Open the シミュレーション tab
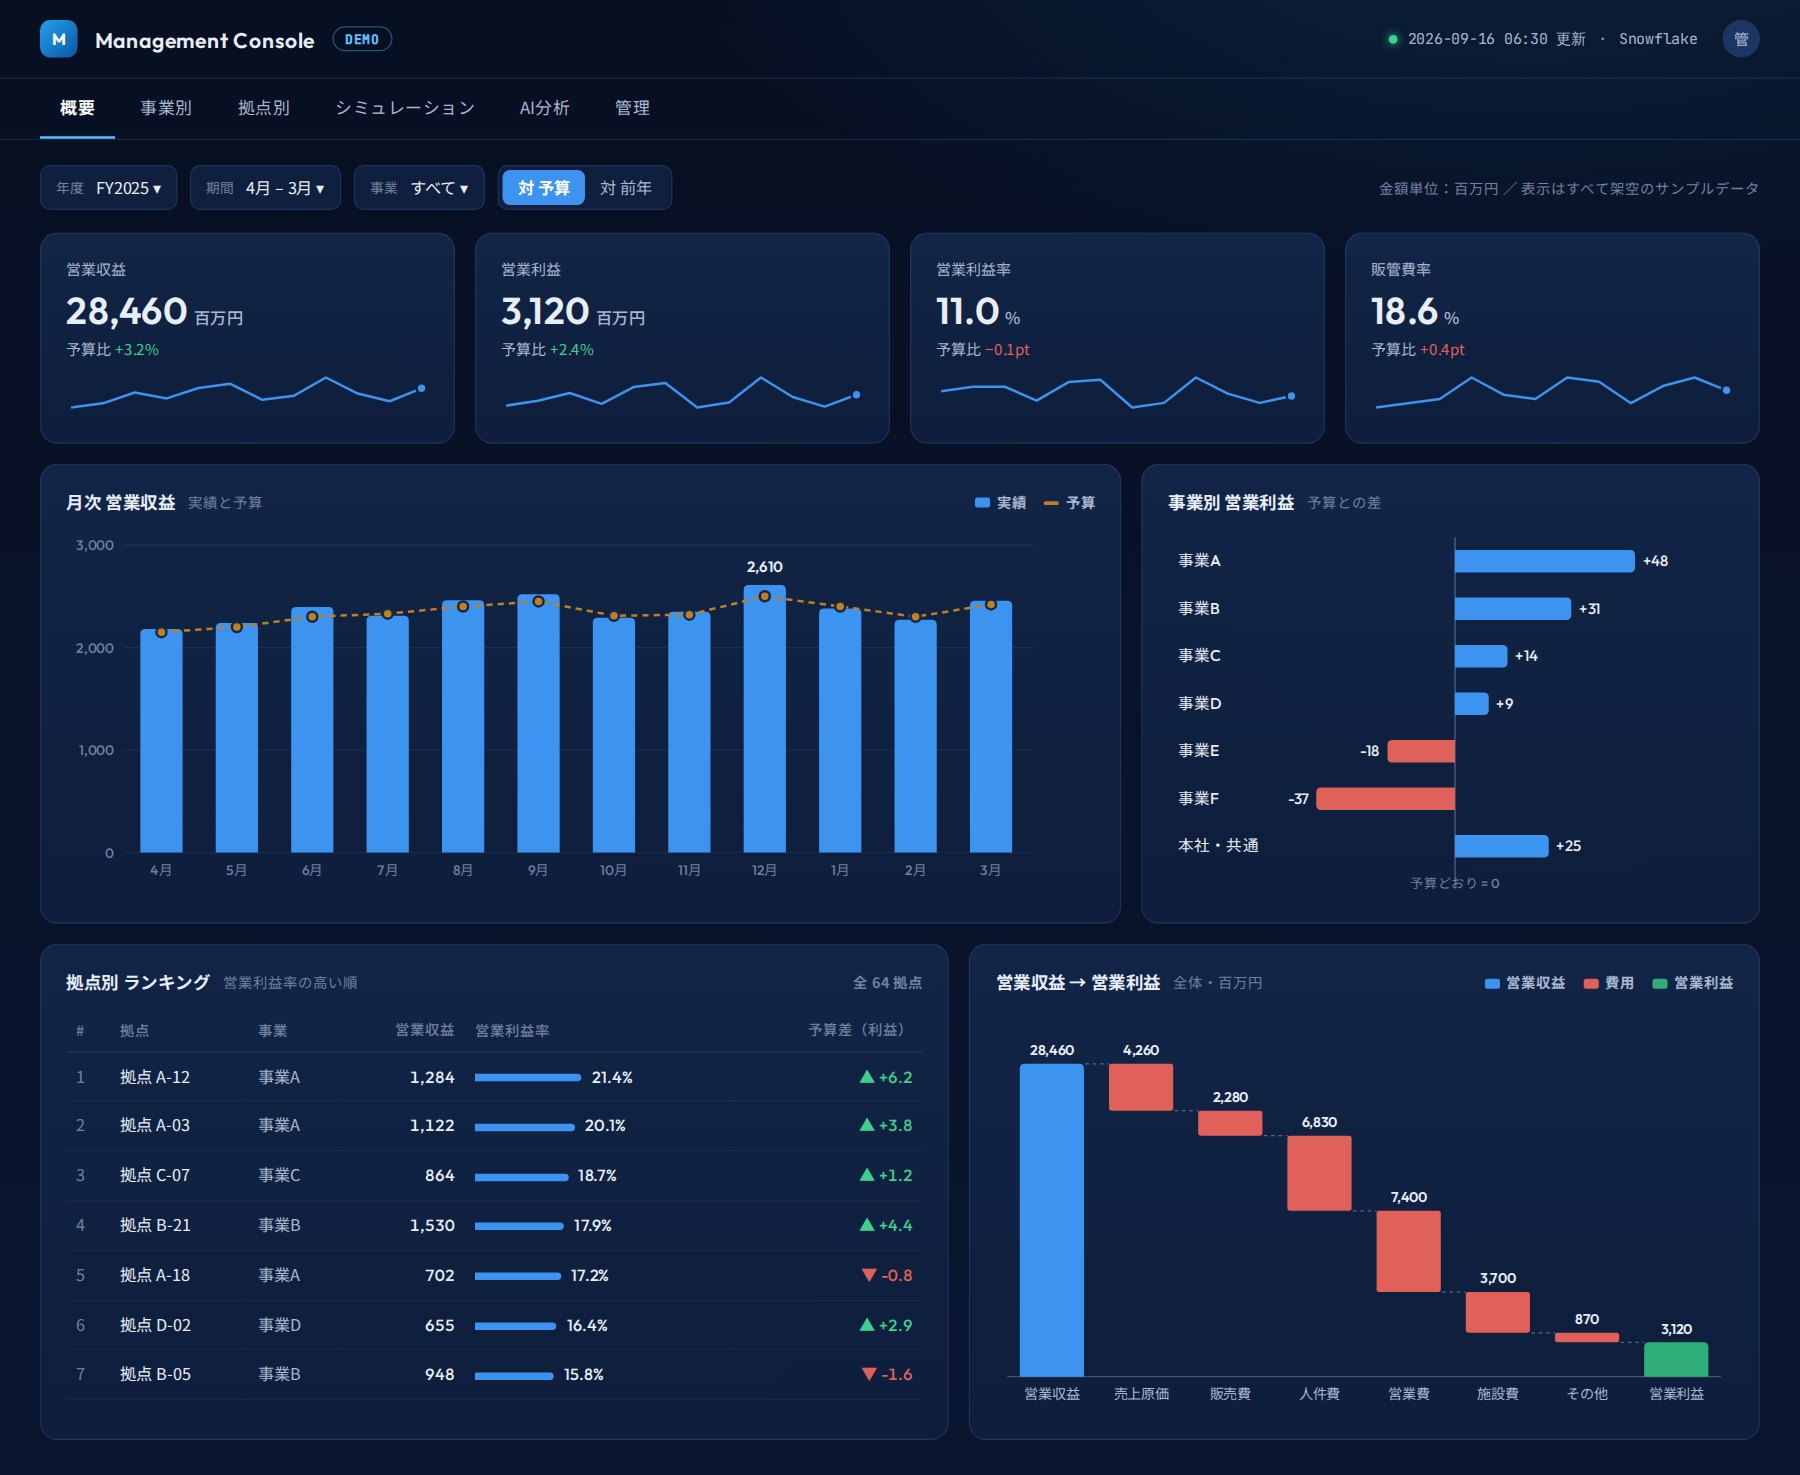Screen dimensions: 1800x1475 pos(405,108)
